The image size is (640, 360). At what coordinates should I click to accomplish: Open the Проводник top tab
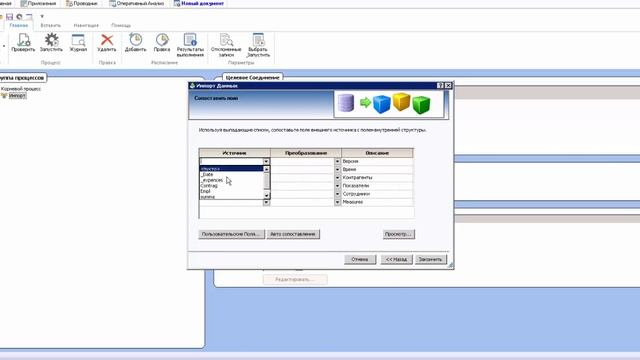pyautogui.click(x=82, y=3)
